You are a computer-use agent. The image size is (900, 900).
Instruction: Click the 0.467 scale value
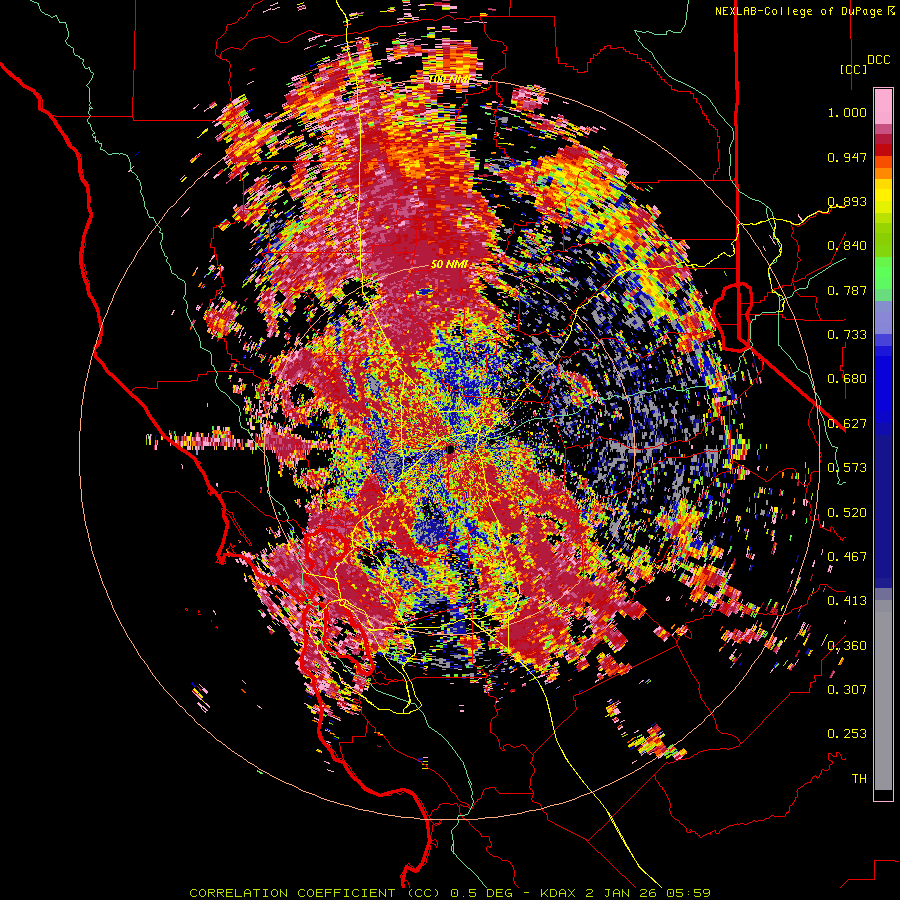[847, 556]
